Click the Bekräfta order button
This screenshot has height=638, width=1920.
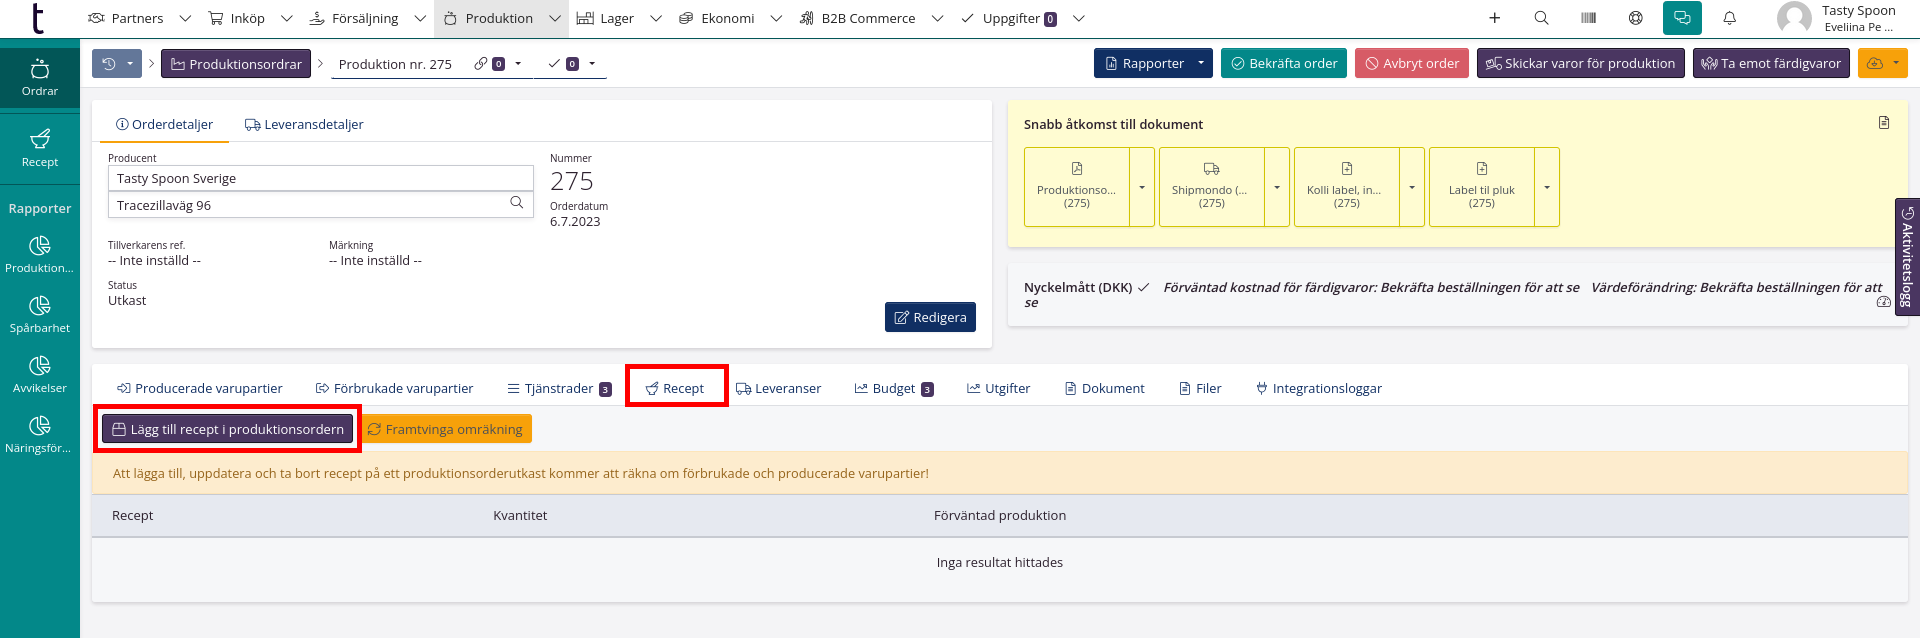point(1283,63)
